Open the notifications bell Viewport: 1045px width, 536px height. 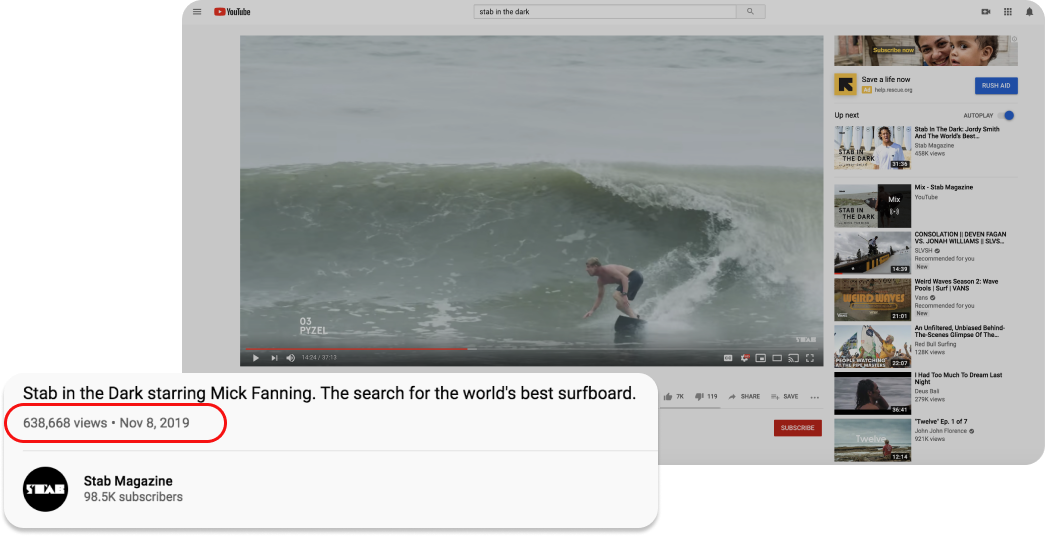tap(1029, 11)
